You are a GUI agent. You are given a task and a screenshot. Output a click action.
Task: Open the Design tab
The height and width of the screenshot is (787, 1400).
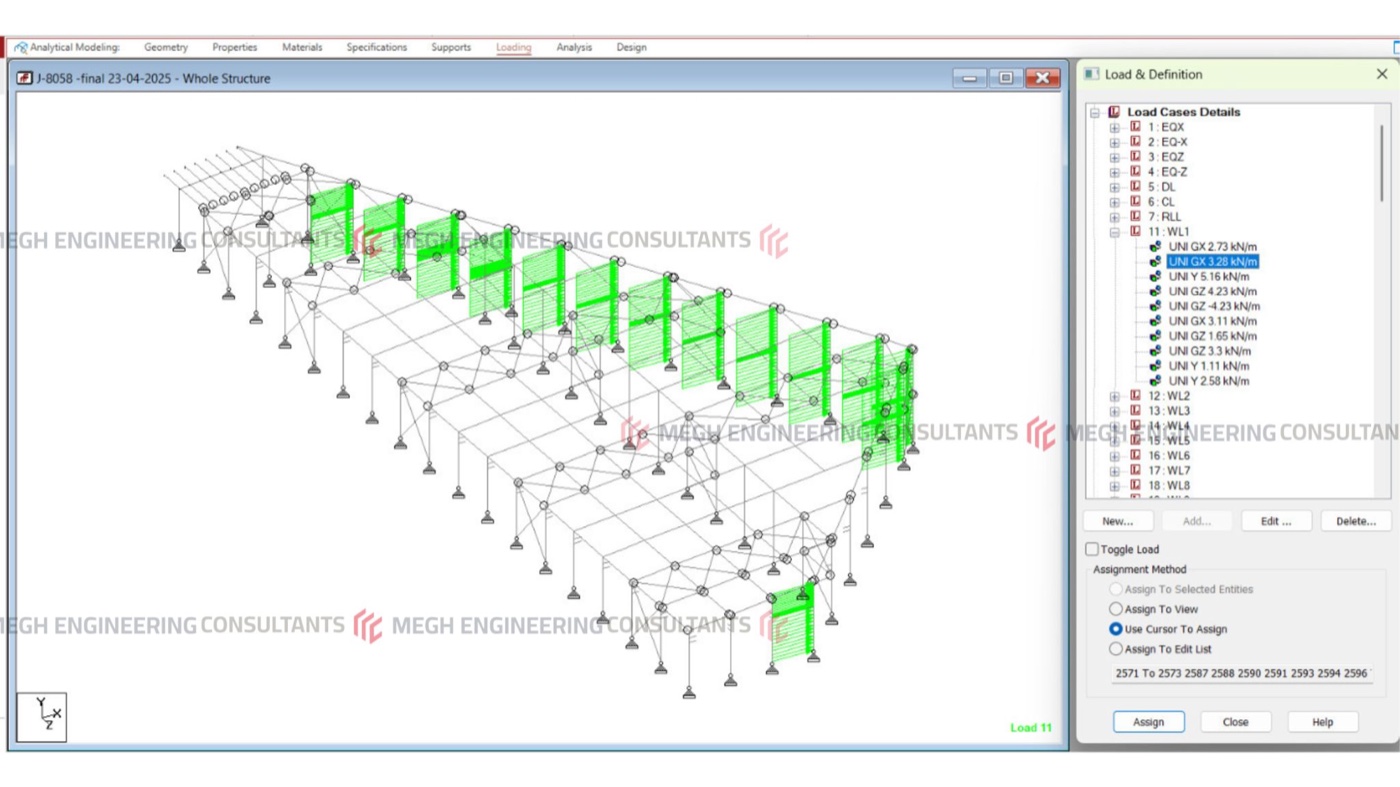pyautogui.click(x=631, y=47)
